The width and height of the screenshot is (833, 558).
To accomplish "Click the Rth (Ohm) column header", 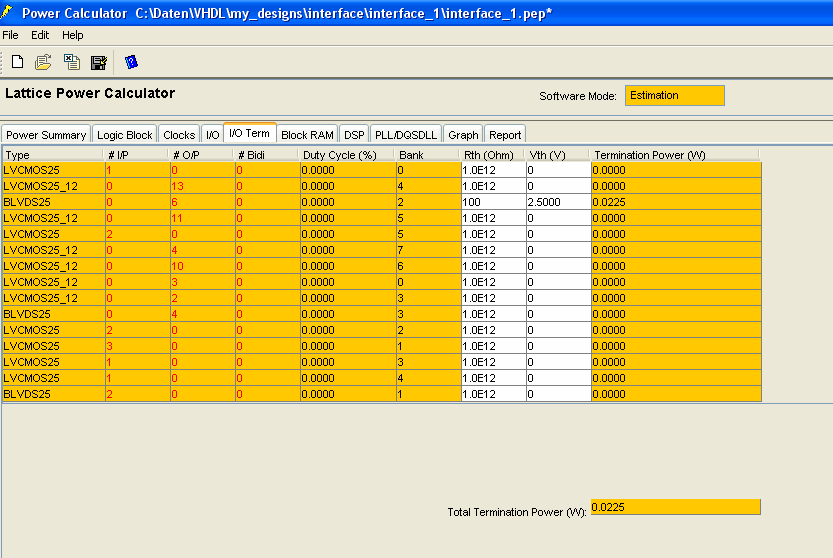I will click(x=492, y=155).
